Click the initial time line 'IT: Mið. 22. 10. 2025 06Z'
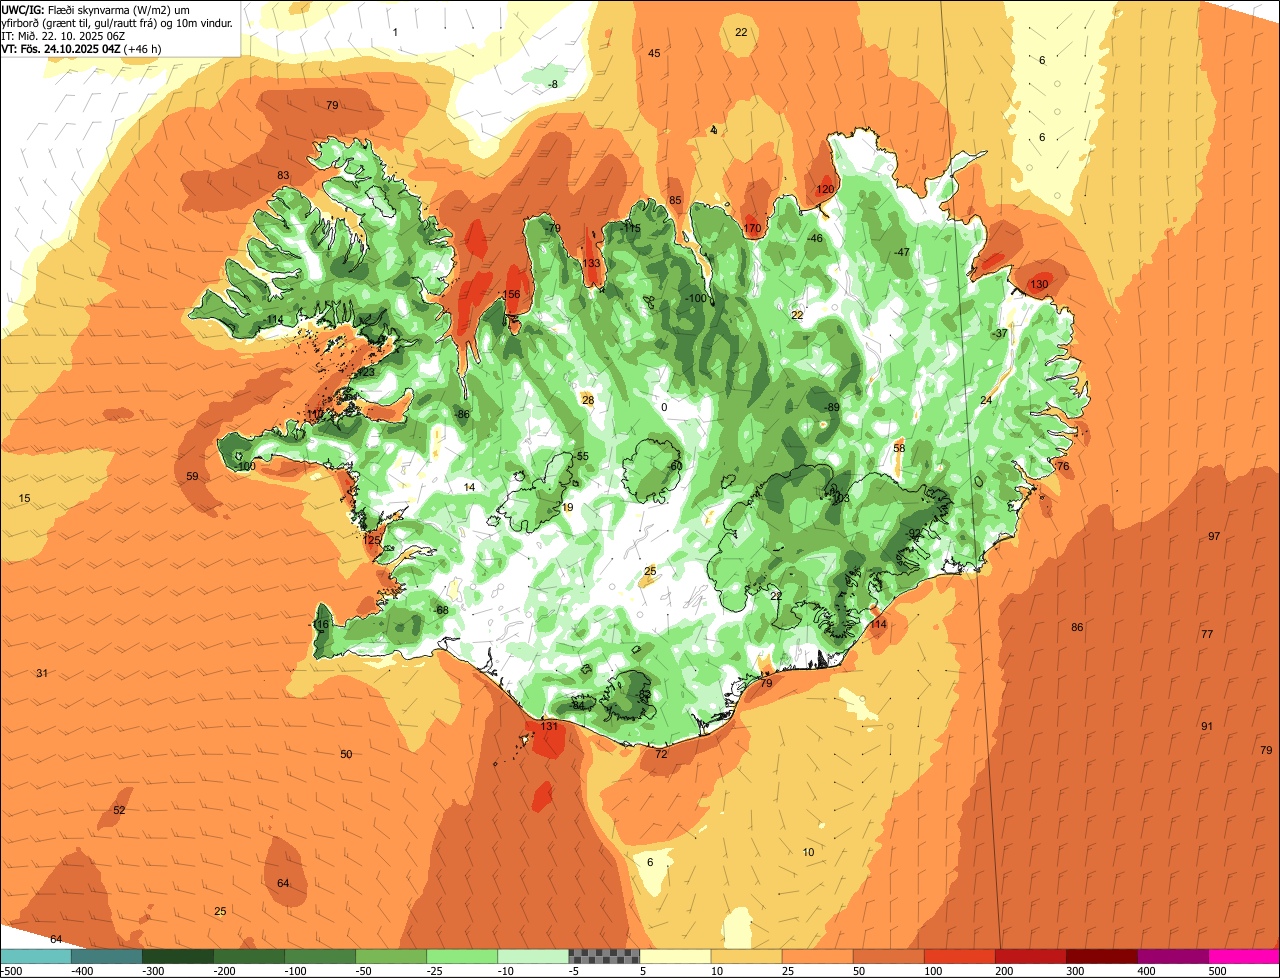The width and height of the screenshot is (1280, 978). click(x=63, y=35)
